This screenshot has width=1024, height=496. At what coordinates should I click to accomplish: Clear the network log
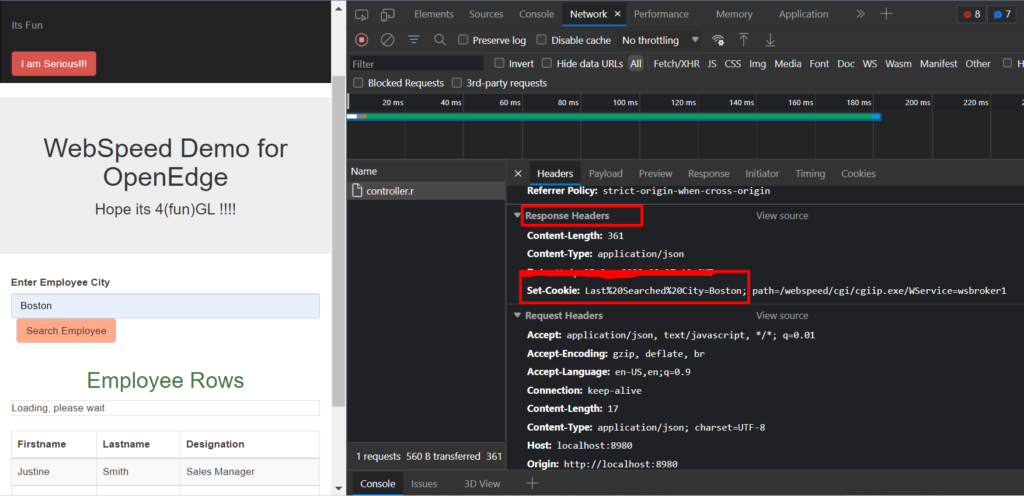tap(388, 40)
